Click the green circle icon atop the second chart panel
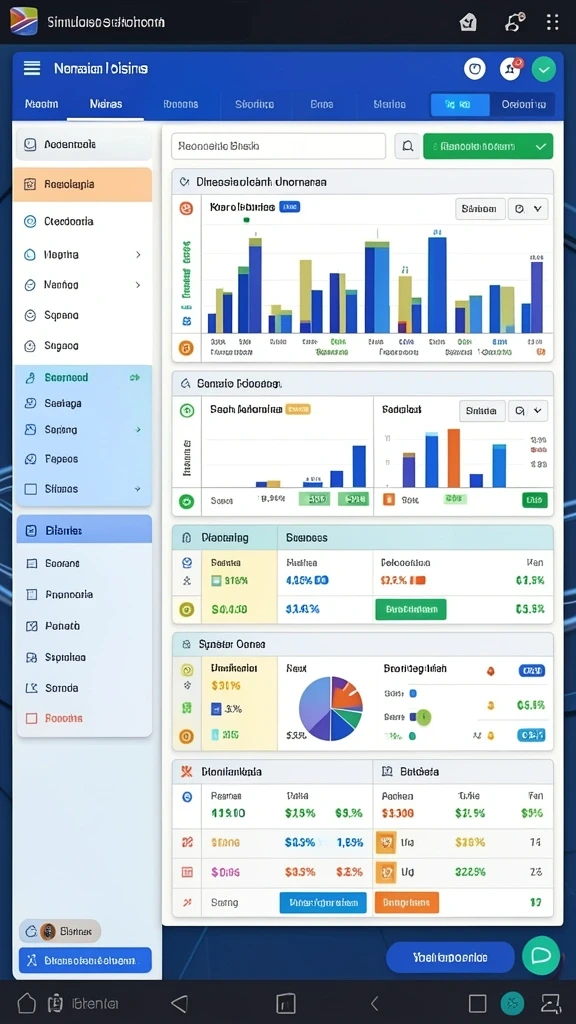 (x=186, y=410)
